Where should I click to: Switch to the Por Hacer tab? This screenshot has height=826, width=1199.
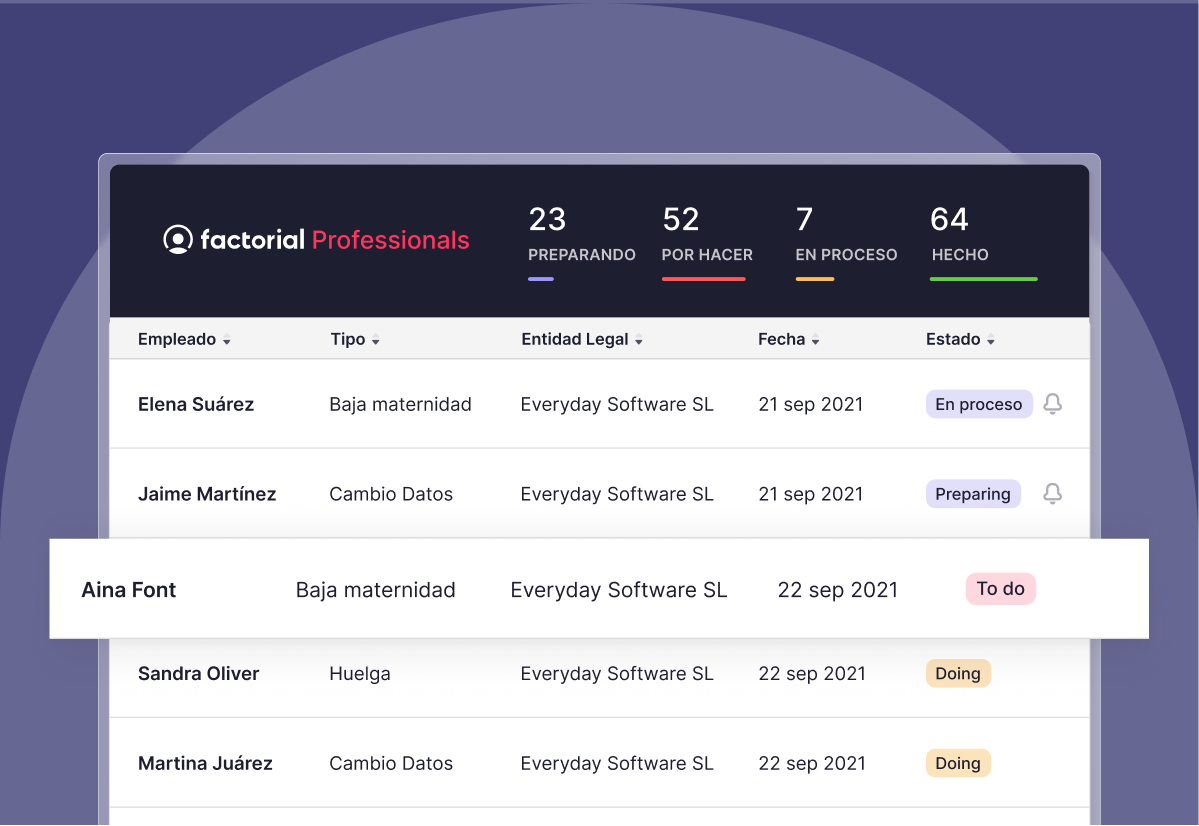[x=706, y=238]
